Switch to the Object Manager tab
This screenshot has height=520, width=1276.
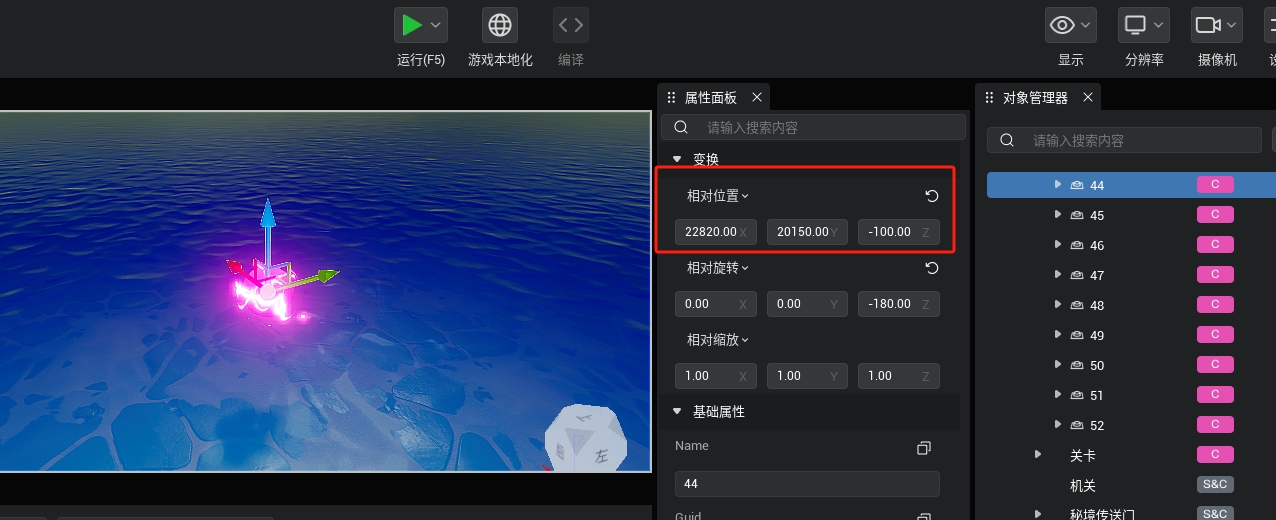(x=1034, y=98)
